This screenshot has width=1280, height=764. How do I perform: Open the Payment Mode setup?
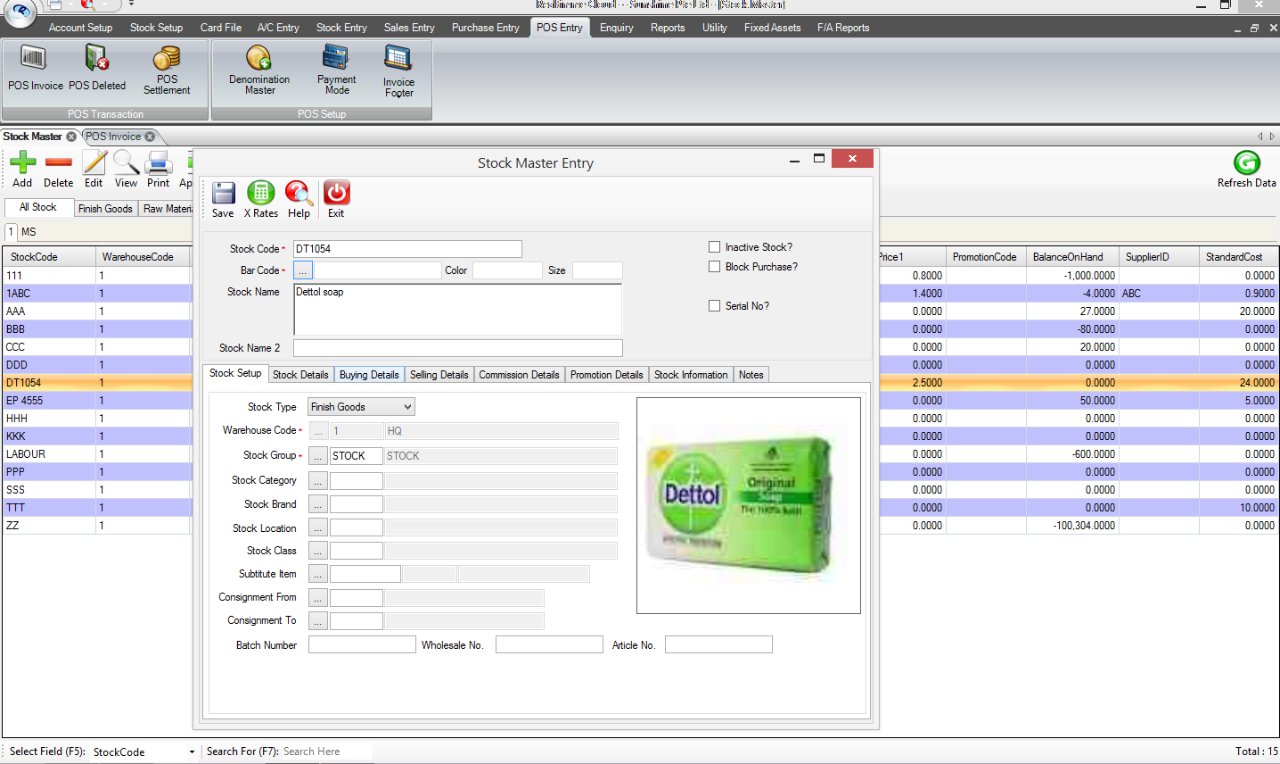click(x=335, y=68)
